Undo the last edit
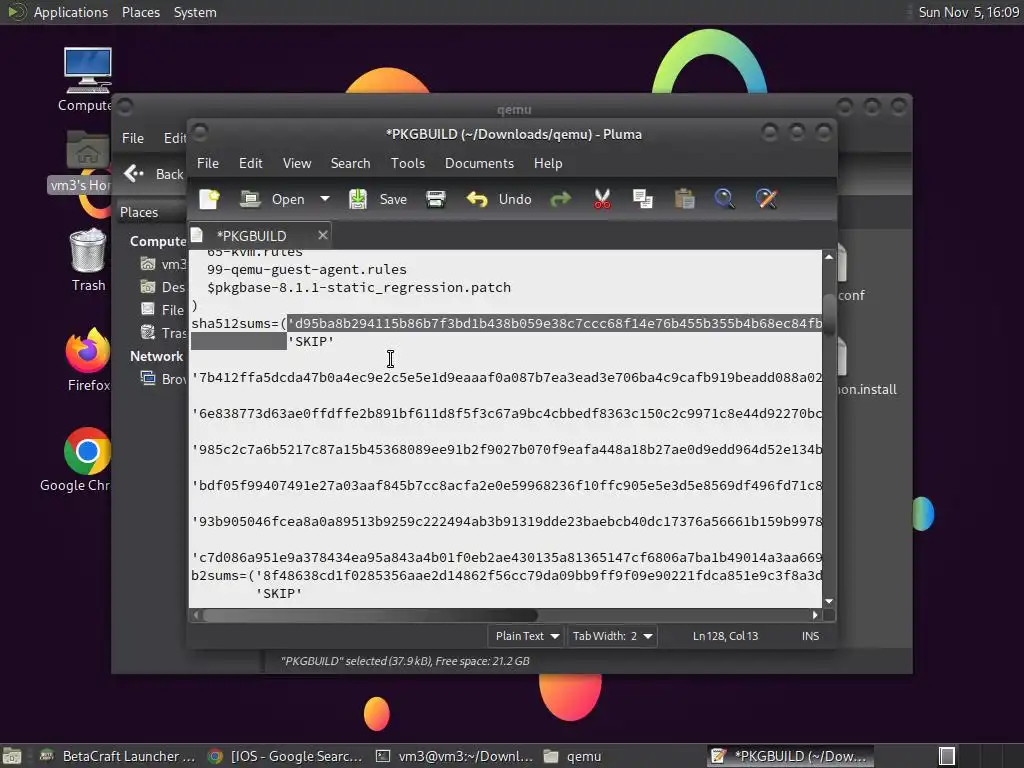The image size is (1024, 768). coord(499,199)
